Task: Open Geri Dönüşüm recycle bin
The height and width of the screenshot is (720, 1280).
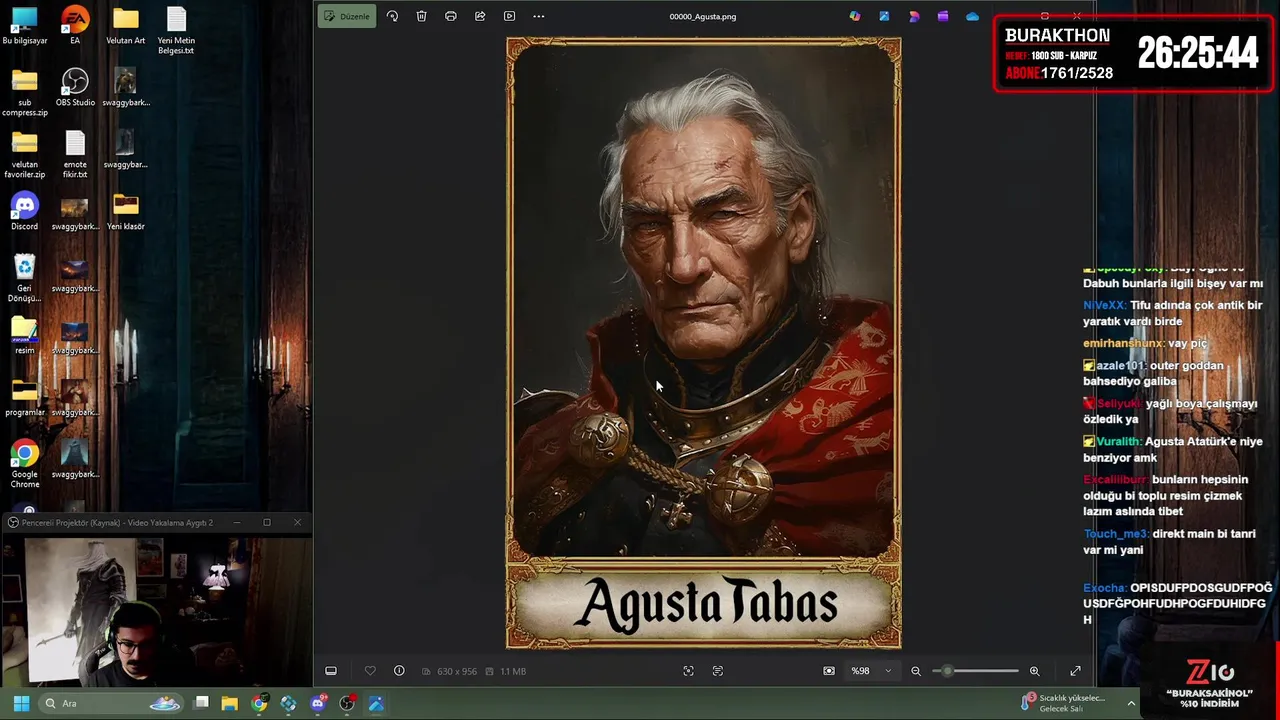Action: click(25, 278)
